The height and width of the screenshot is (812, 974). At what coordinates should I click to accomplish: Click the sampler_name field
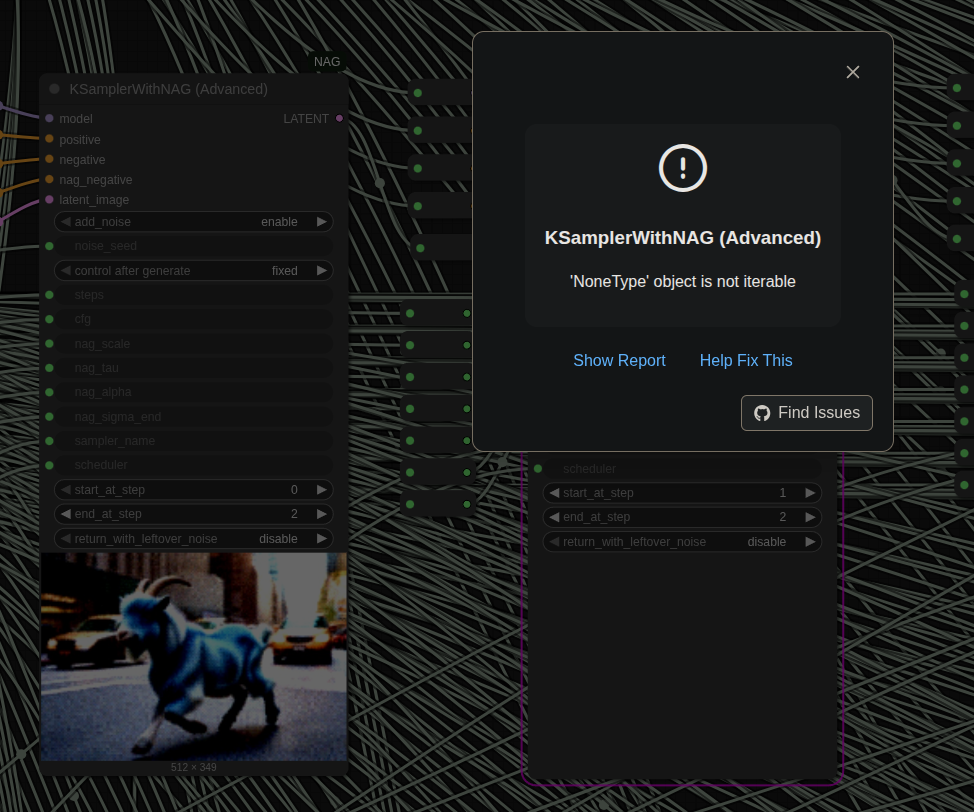[x=194, y=440]
